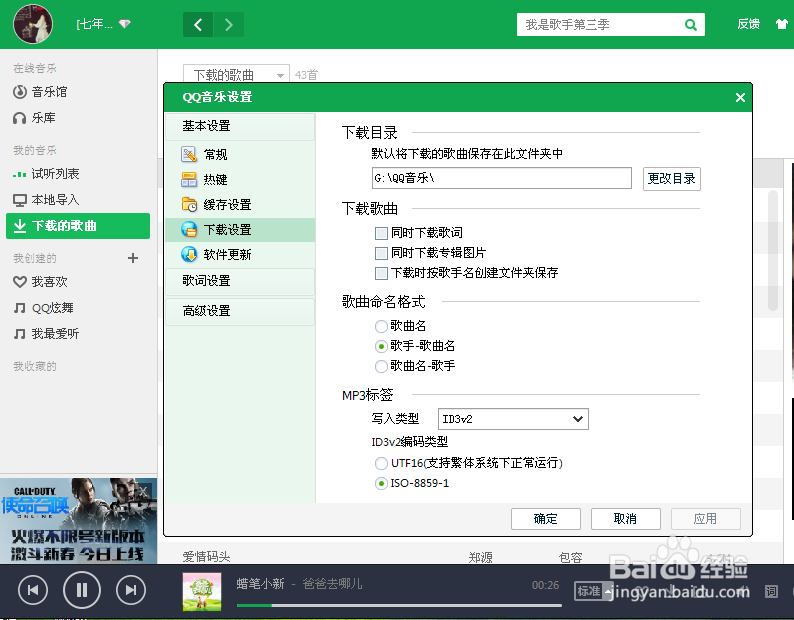This screenshot has height=620, width=794.
Task: Cancel settings with 取消
Action: coord(625,519)
